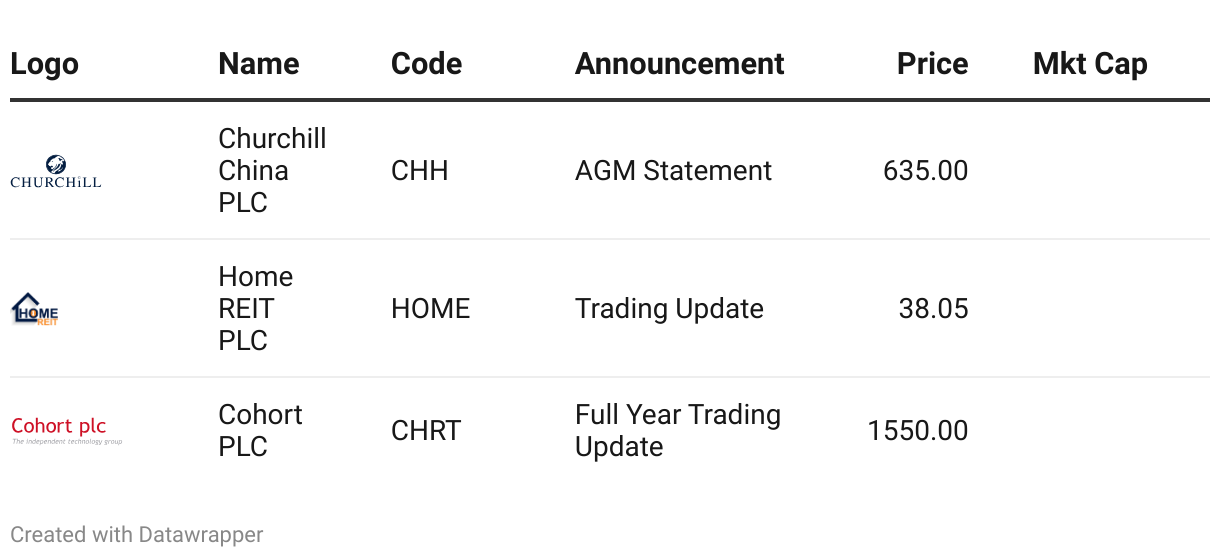Click the Churchill China logo
Image resolution: width=1220 pixels, height=558 pixels.
tap(56, 171)
